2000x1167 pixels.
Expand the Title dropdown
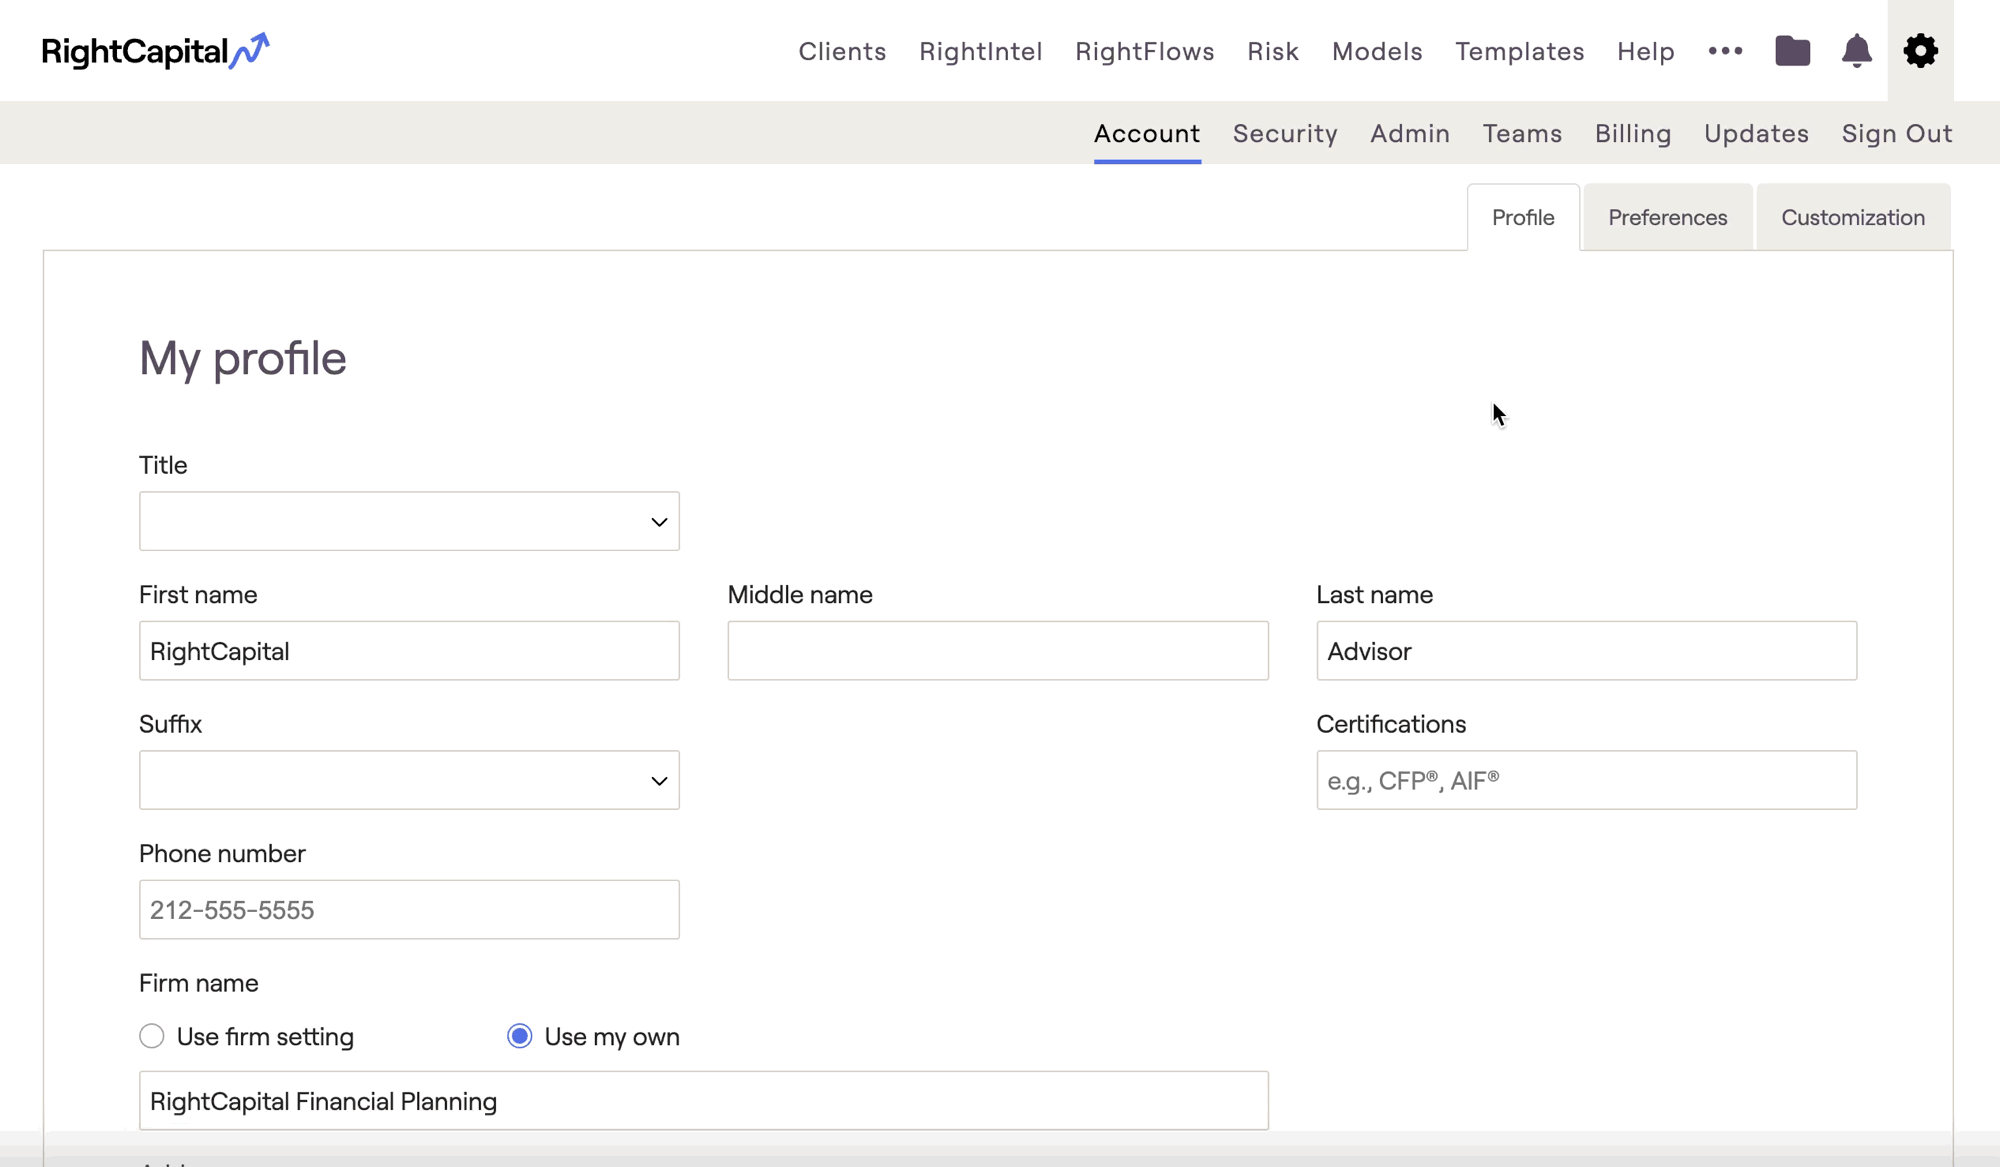point(409,521)
